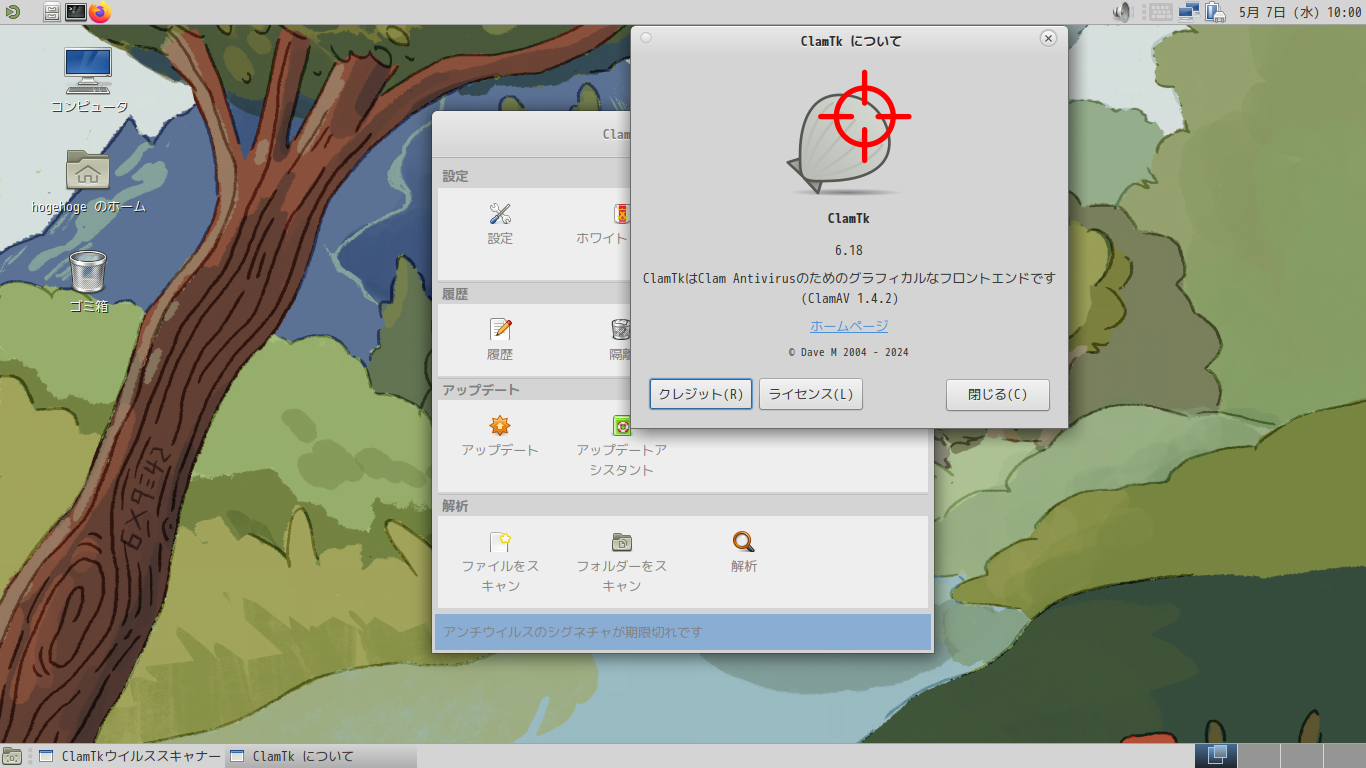Open the green main menu in top panel
This screenshot has width=1366, height=768.
point(12,12)
